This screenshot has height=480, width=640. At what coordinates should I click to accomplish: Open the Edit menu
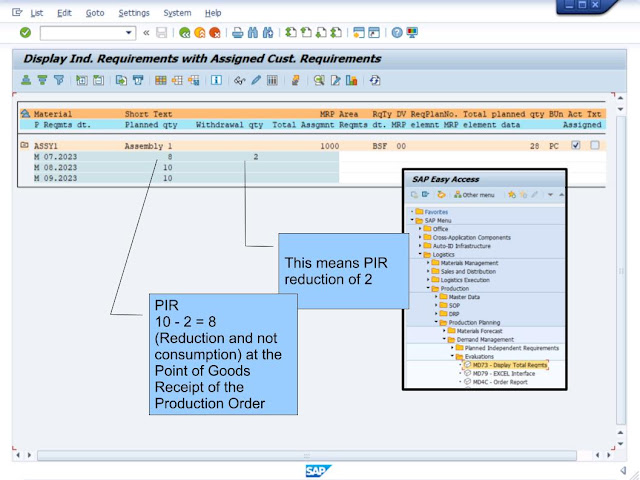(64, 13)
